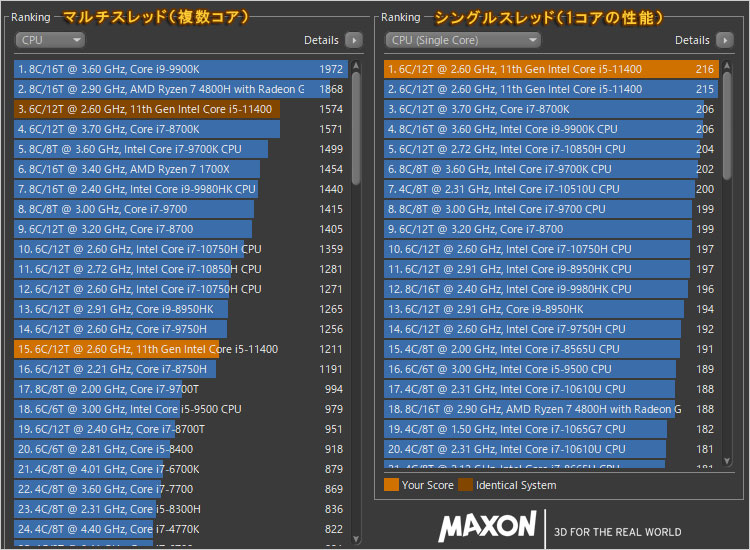
Task: Select the Core i7-7700 row
Action: (x=181, y=489)
